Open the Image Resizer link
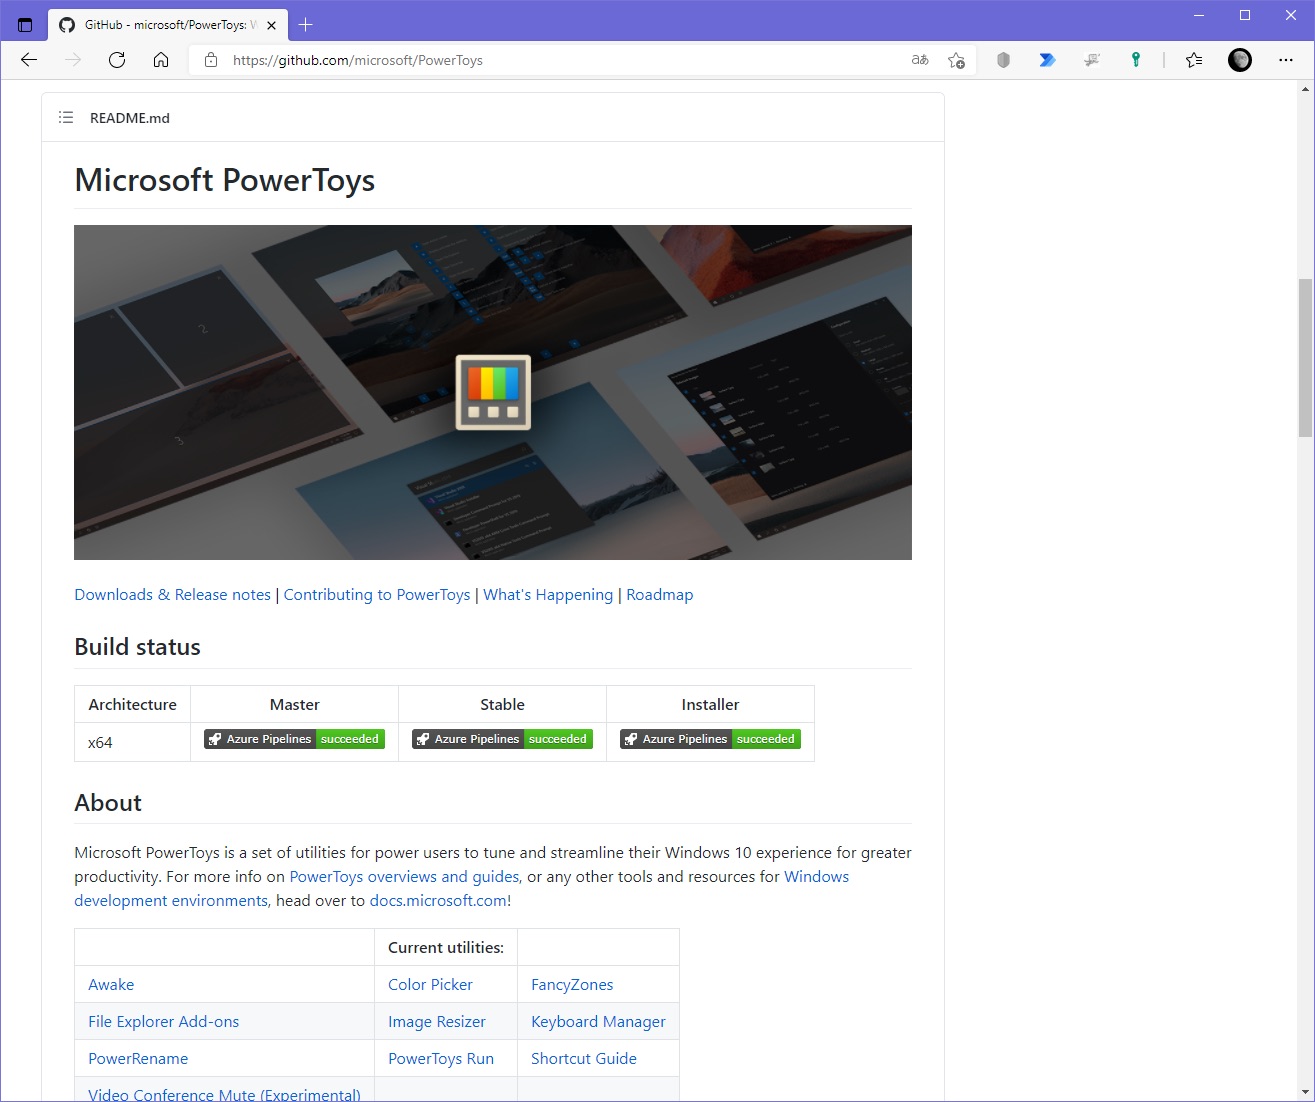The width and height of the screenshot is (1315, 1102). pyautogui.click(x=437, y=1021)
